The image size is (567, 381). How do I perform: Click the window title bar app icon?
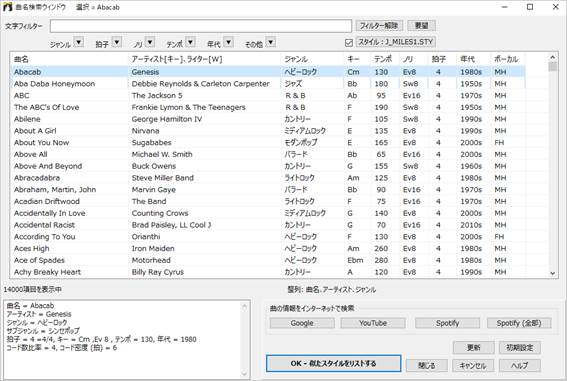tap(8, 7)
